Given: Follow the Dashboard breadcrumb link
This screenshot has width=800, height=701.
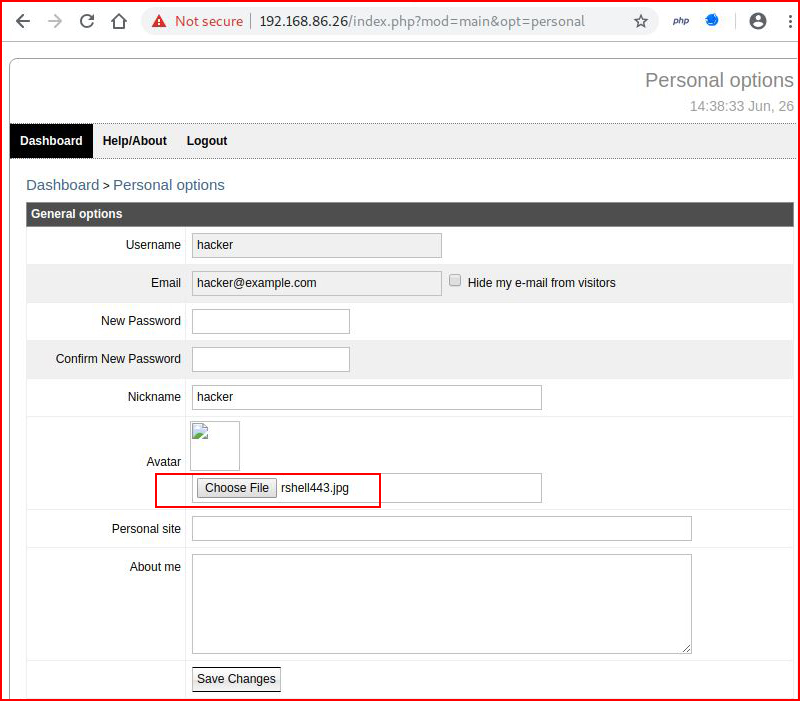Looking at the screenshot, I should coord(63,185).
